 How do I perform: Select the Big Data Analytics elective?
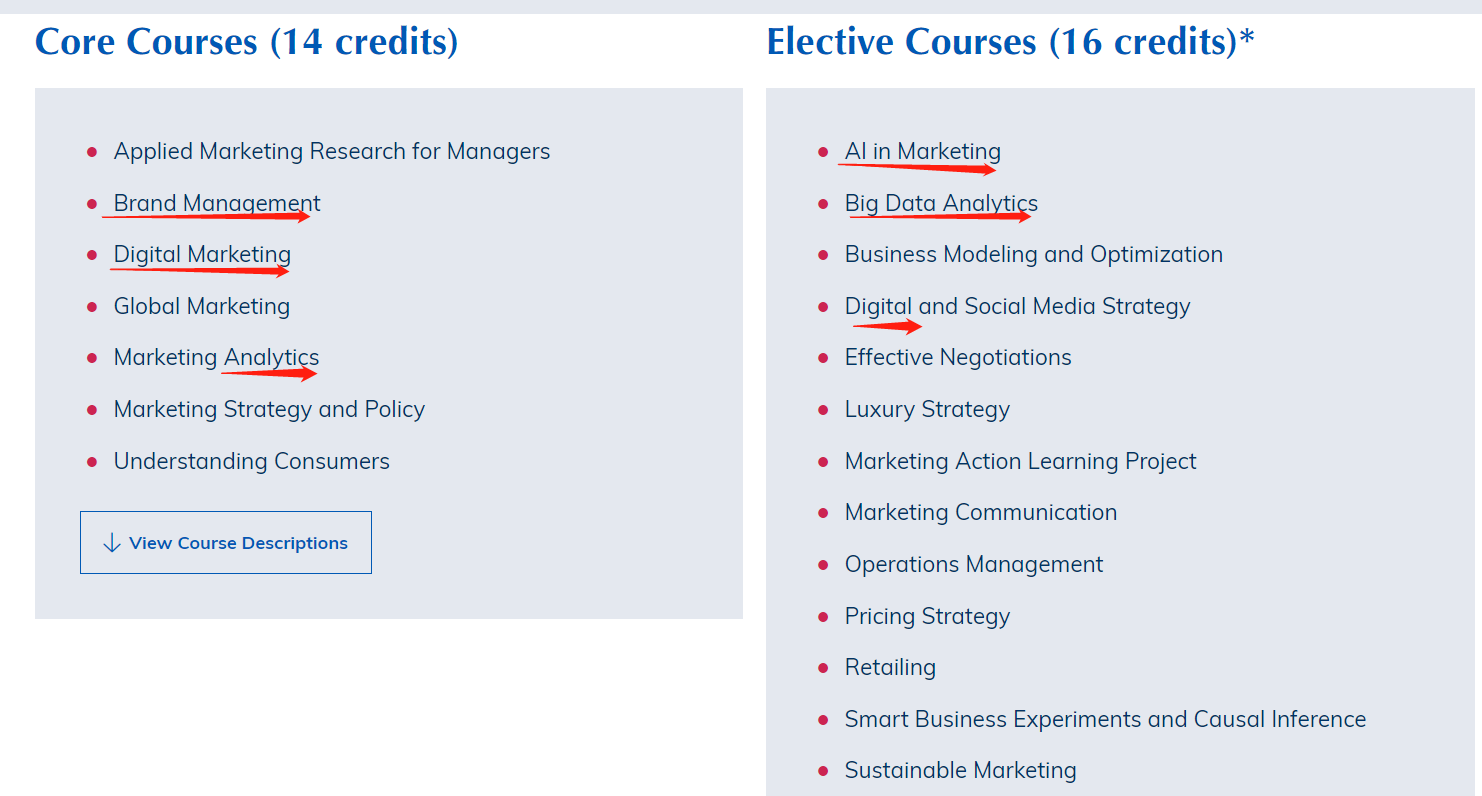click(x=941, y=204)
